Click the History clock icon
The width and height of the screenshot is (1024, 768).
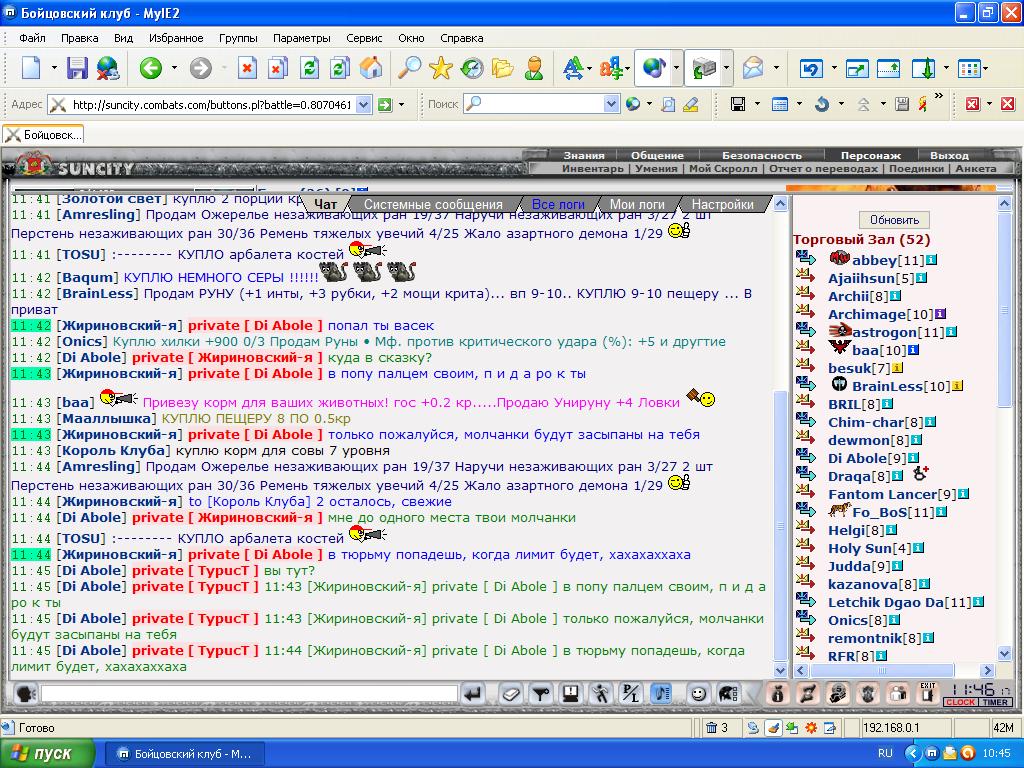(472, 67)
